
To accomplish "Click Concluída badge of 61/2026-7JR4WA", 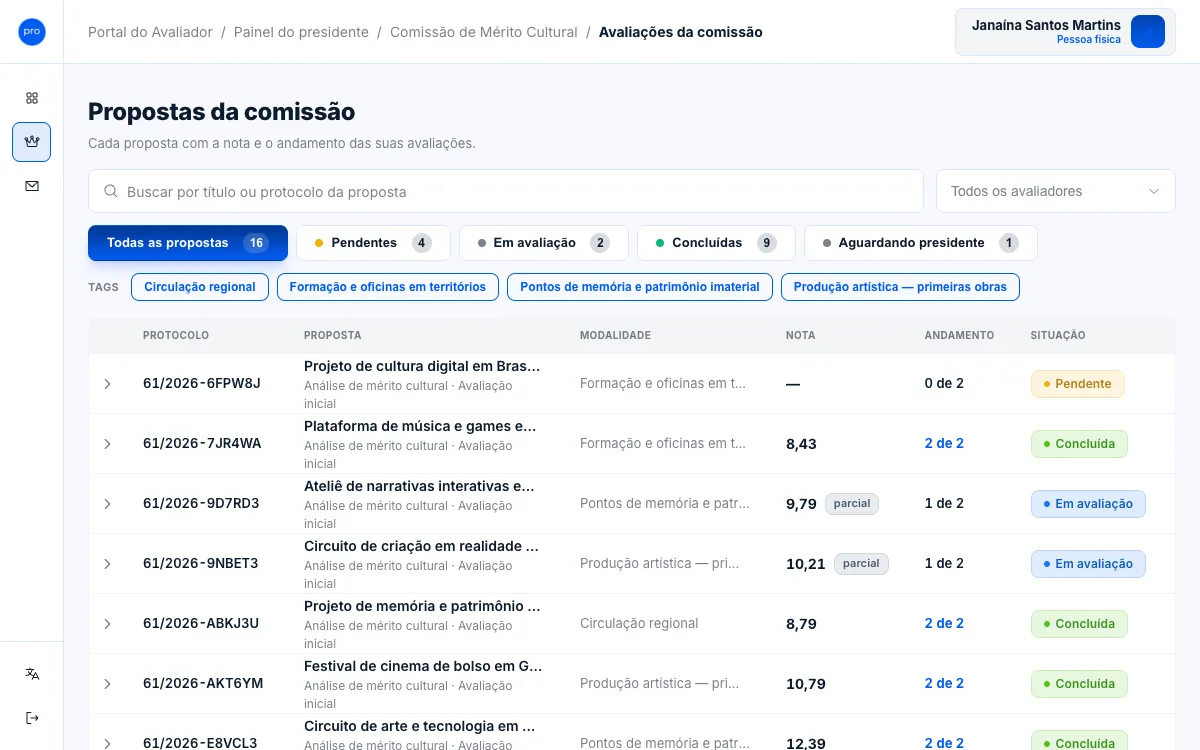I will click(x=1079, y=444).
